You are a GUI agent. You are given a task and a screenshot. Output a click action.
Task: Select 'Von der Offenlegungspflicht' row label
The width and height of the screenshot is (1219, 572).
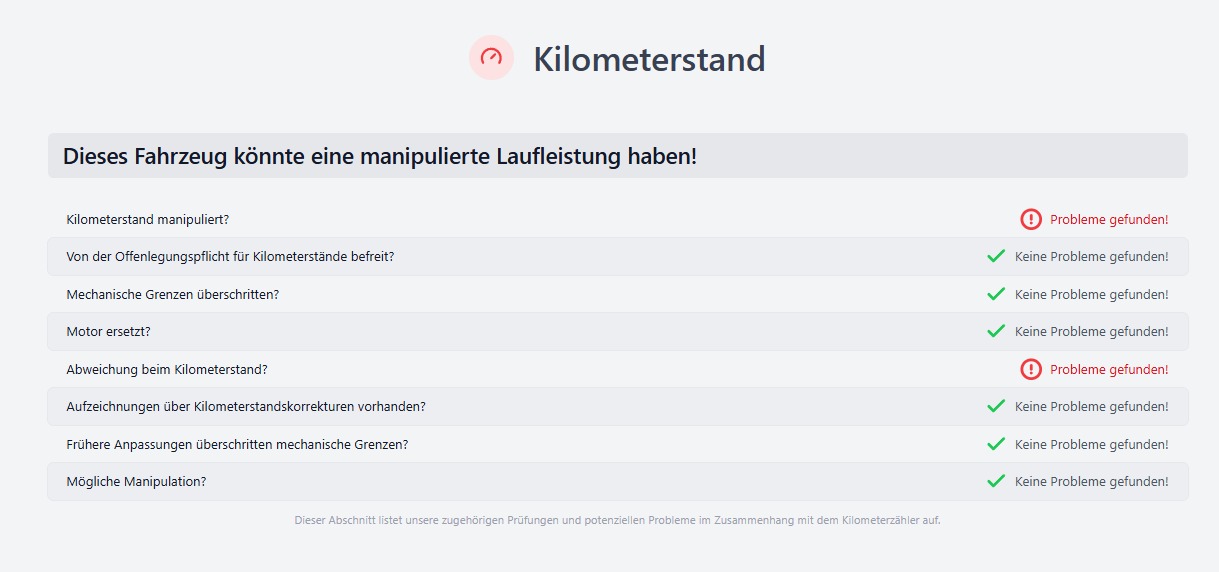coord(230,256)
